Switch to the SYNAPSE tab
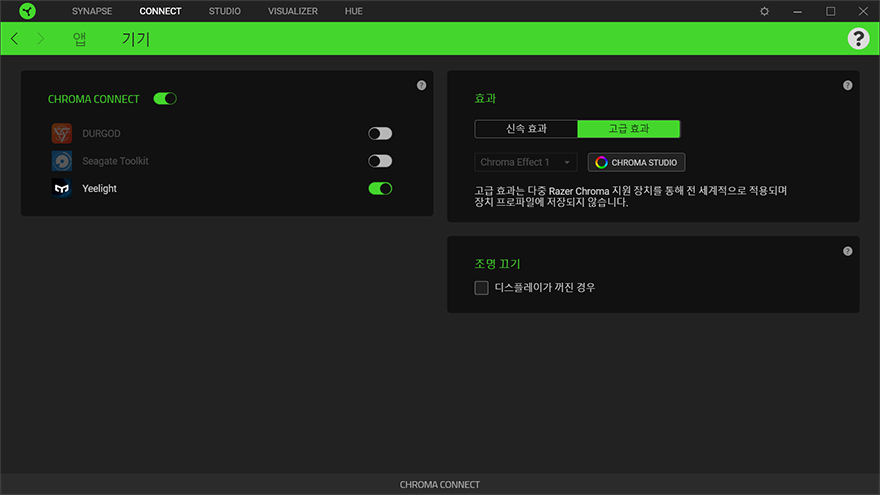This screenshot has height=495, width=880. pos(92,11)
